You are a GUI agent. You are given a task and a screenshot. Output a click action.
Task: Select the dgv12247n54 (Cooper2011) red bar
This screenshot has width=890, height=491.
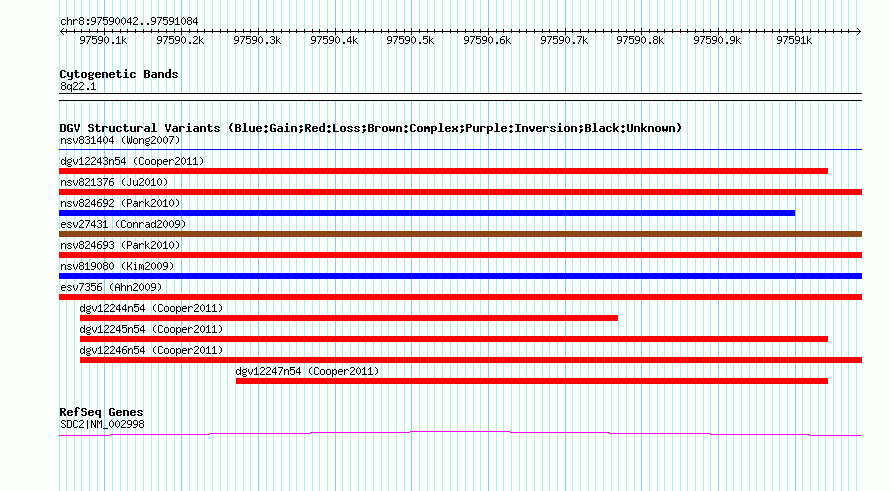pos(532,381)
